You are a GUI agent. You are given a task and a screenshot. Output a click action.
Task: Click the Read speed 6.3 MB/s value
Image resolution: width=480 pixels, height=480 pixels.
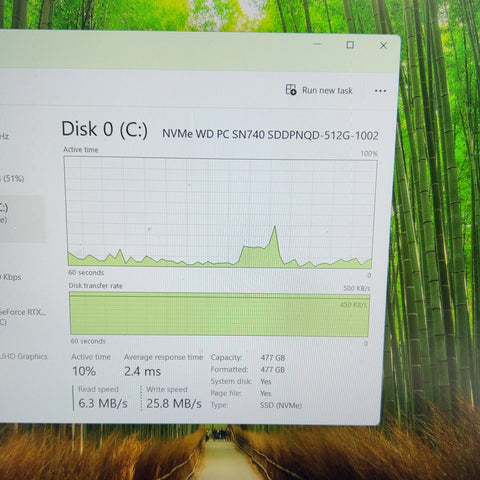coord(103,403)
